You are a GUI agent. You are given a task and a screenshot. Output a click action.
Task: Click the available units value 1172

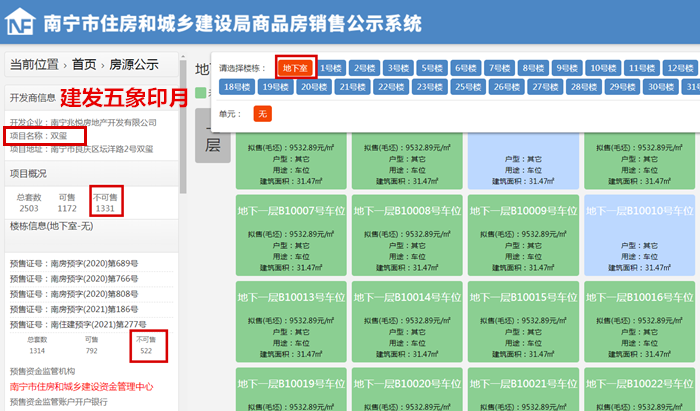(x=67, y=208)
